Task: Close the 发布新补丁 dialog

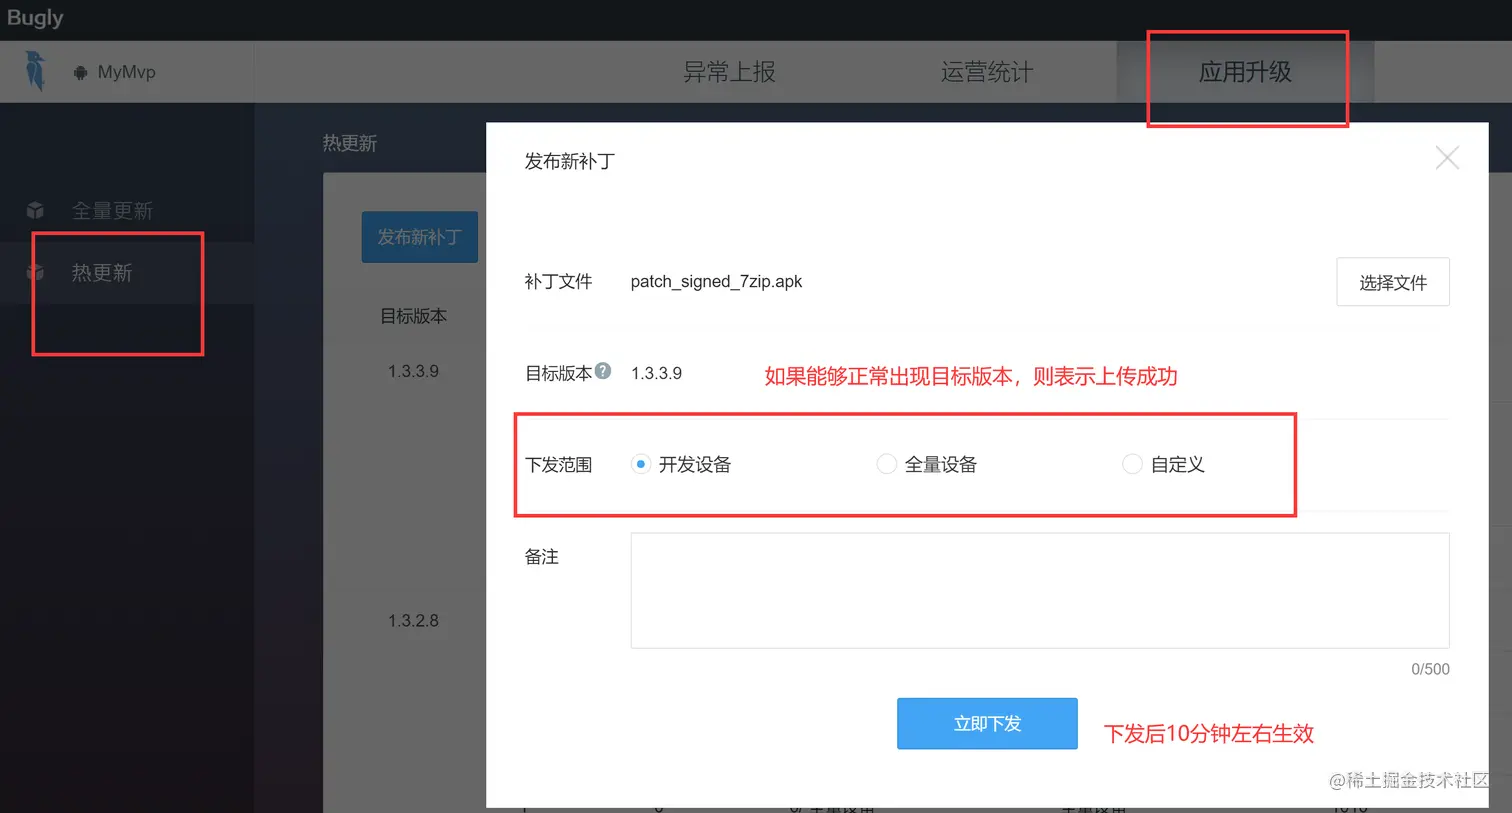Action: pyautogui.click(x=1447, y=157)
